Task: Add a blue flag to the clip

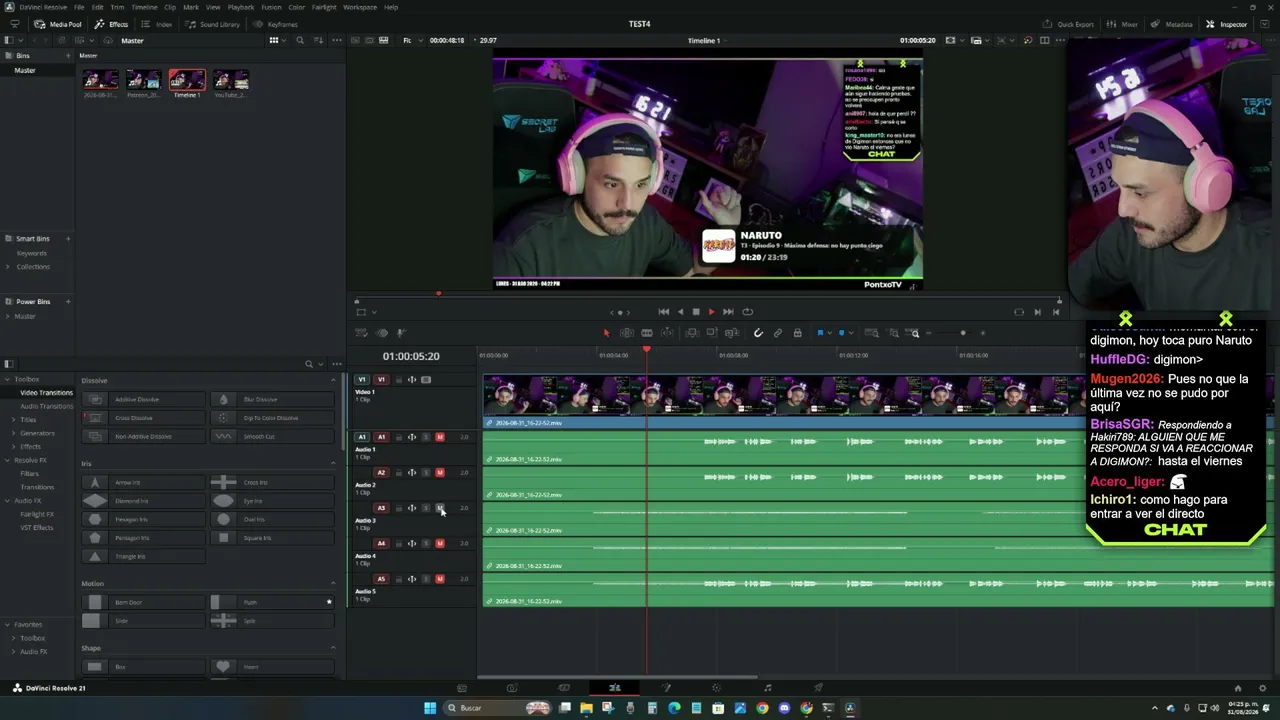Action: point(820,333)
